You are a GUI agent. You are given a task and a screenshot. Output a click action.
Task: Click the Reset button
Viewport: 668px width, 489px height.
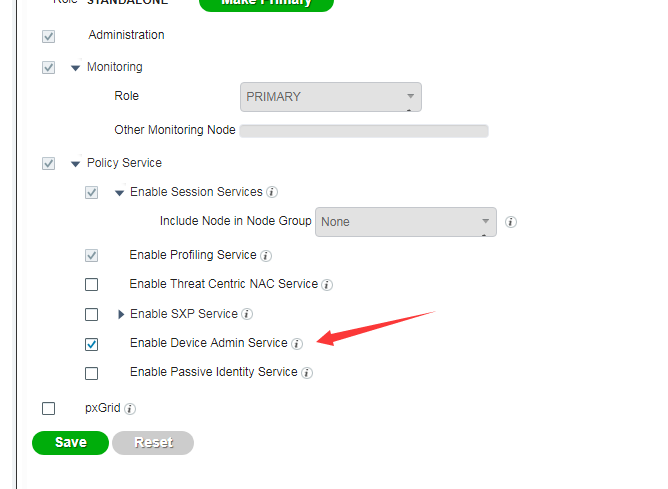153,442
